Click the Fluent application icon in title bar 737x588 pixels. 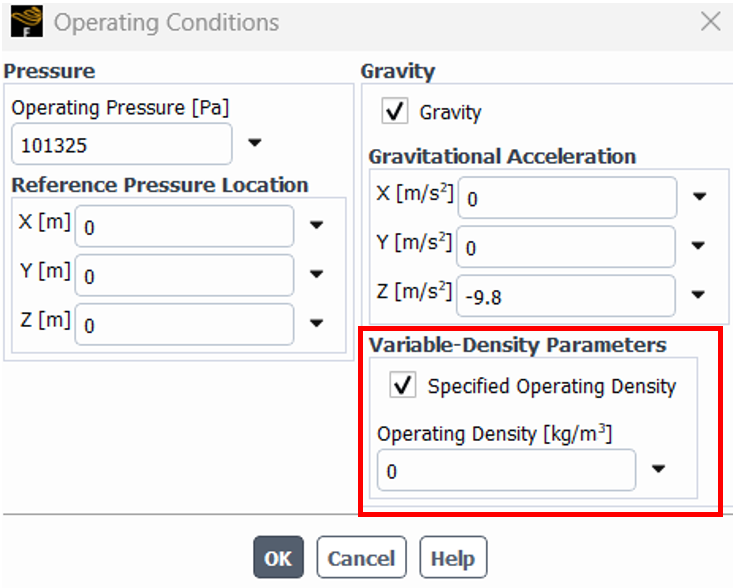point(27,21)
